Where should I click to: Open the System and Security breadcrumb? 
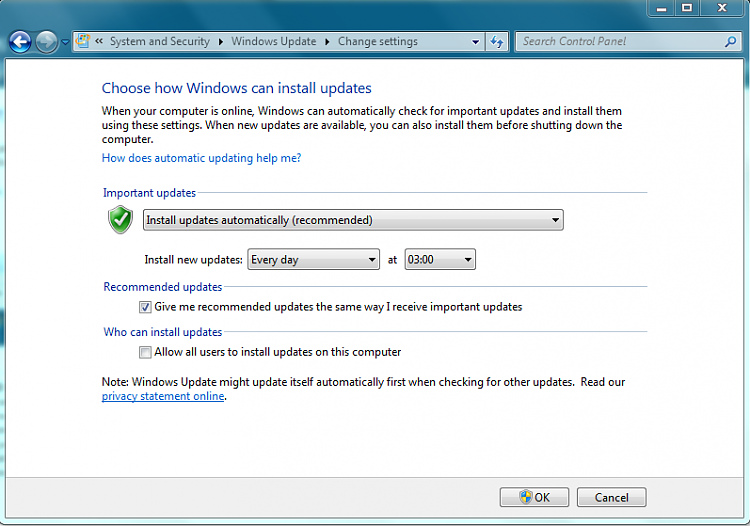(160, 42)
